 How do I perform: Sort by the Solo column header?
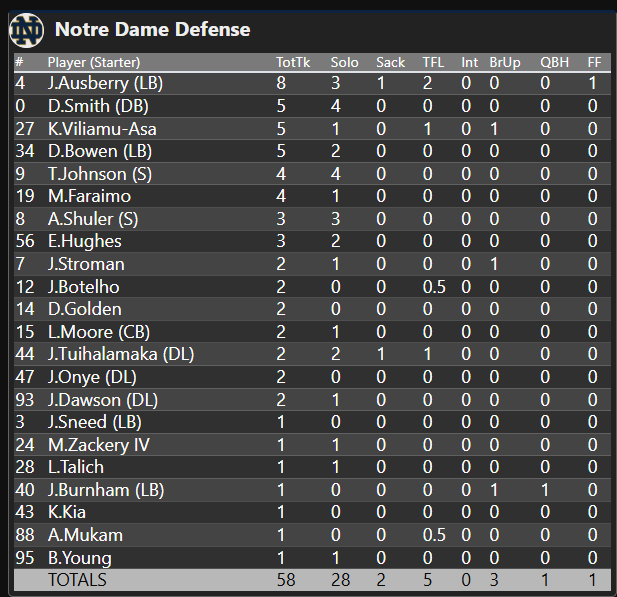click(344, 62)
